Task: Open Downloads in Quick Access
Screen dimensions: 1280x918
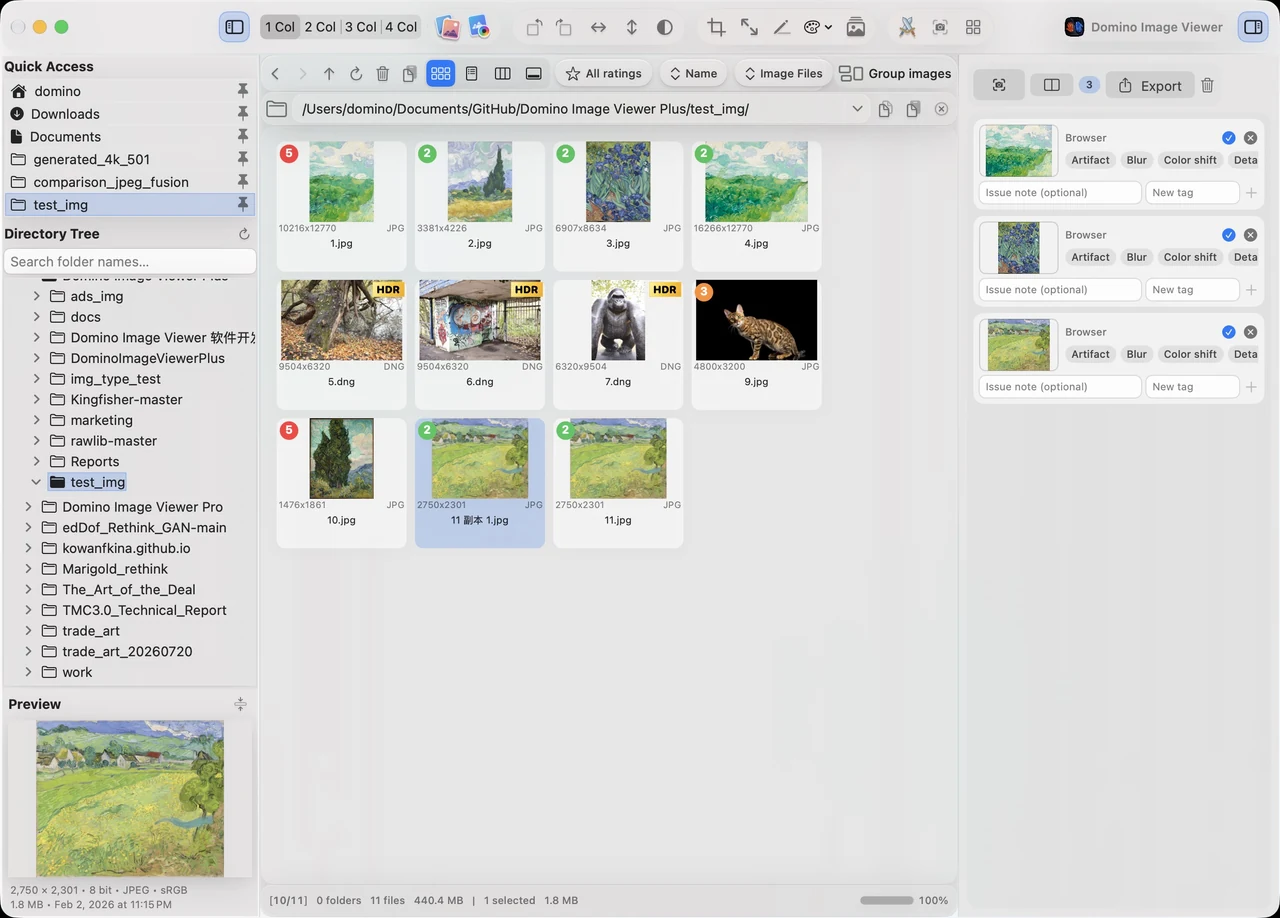Action: coord(65,114)
